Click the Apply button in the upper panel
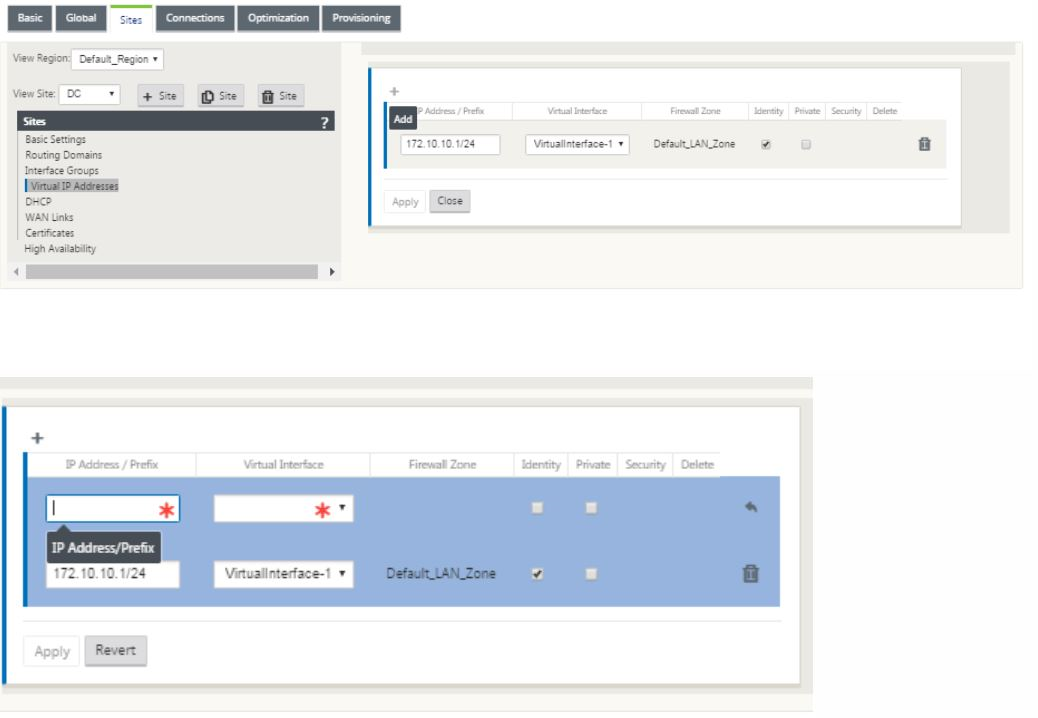Screen dimensions: 1038x718 [x=405, y=202]
